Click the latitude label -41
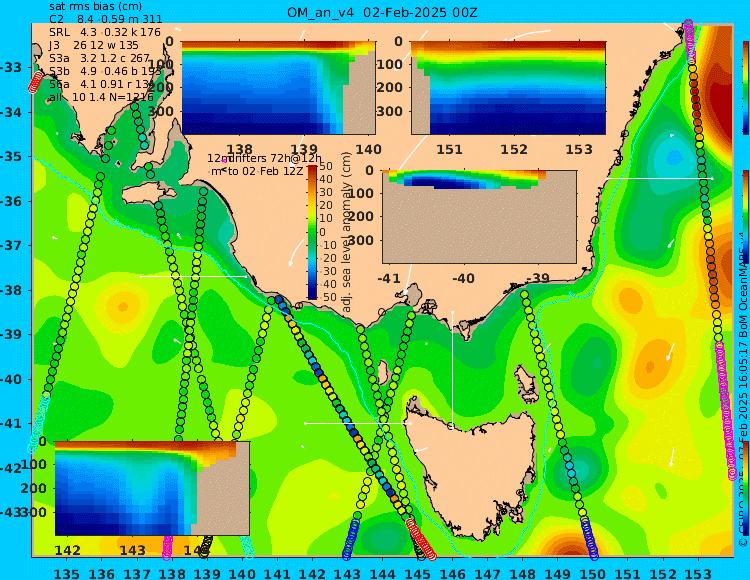750x580 pixels. tap(11, 424)
